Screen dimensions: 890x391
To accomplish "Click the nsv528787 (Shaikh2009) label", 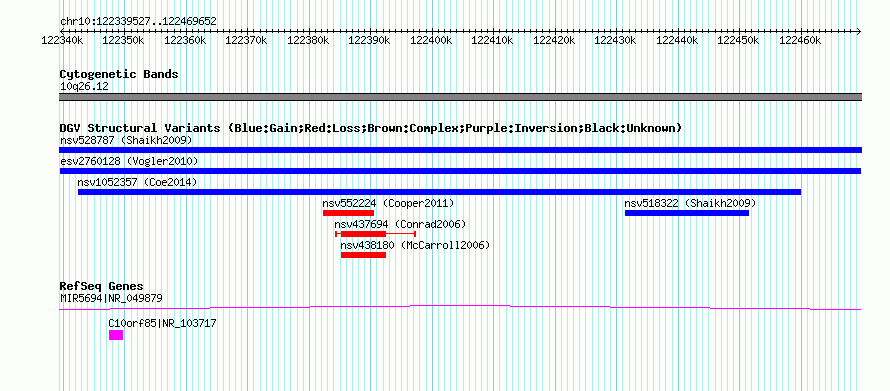I will 126,140.
